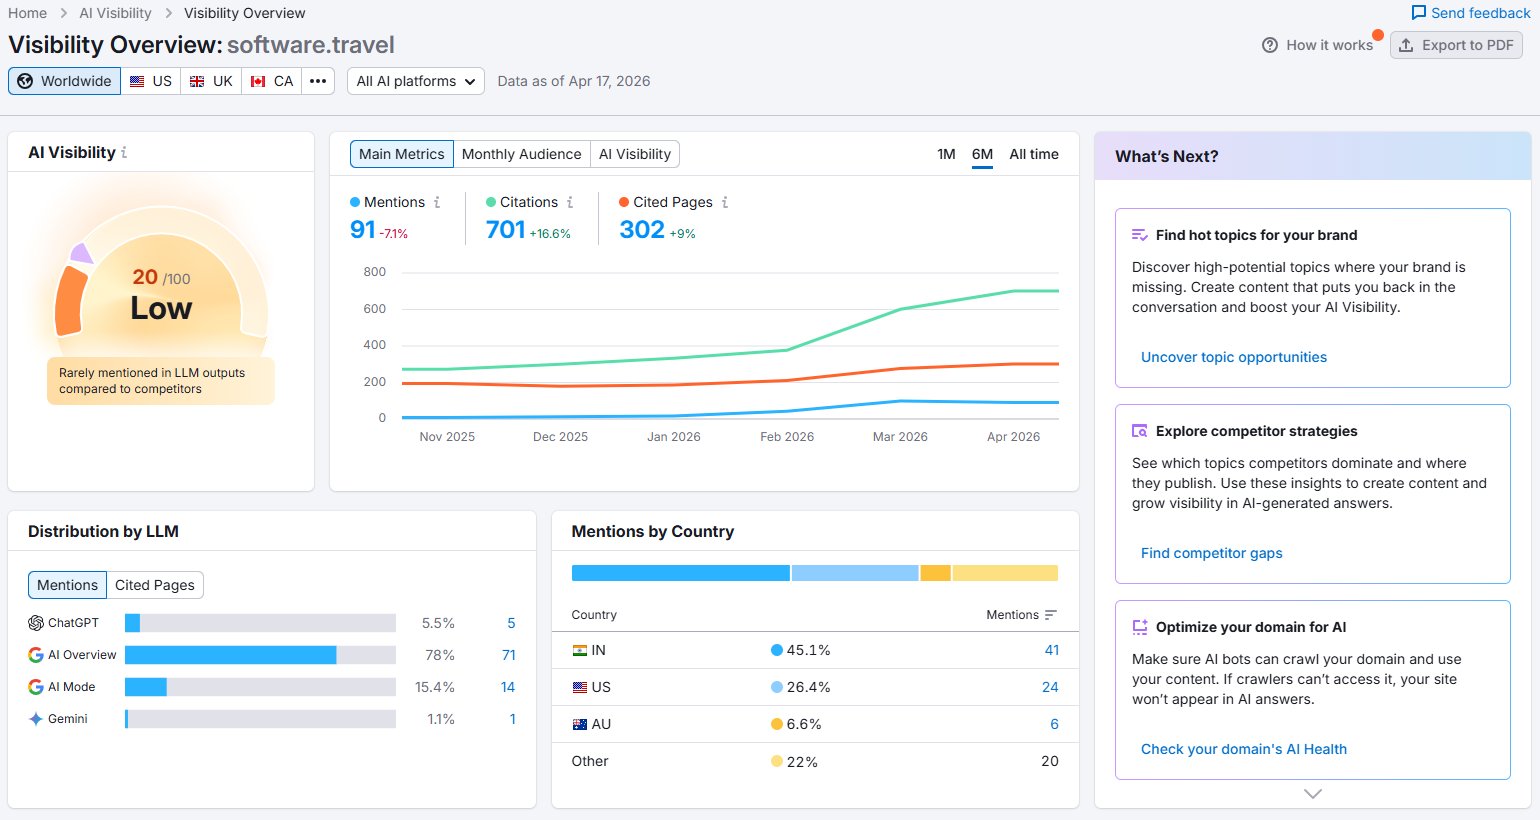
Task: Click the Mentions value 91
Action: (363, 230)
